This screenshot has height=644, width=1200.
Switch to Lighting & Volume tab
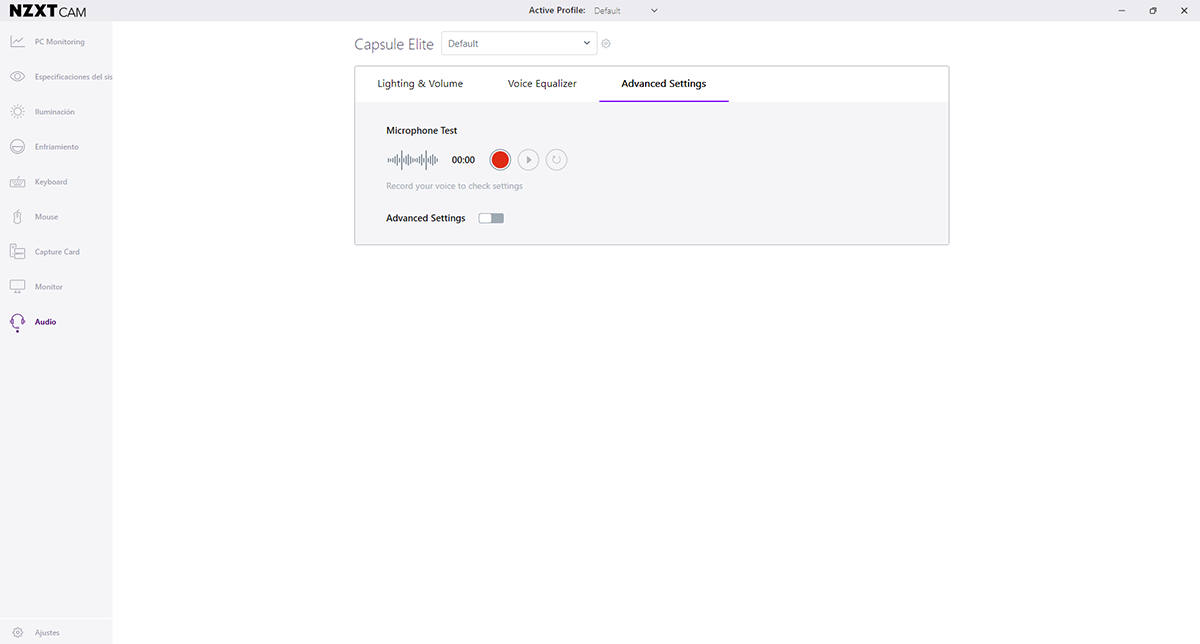420,84
